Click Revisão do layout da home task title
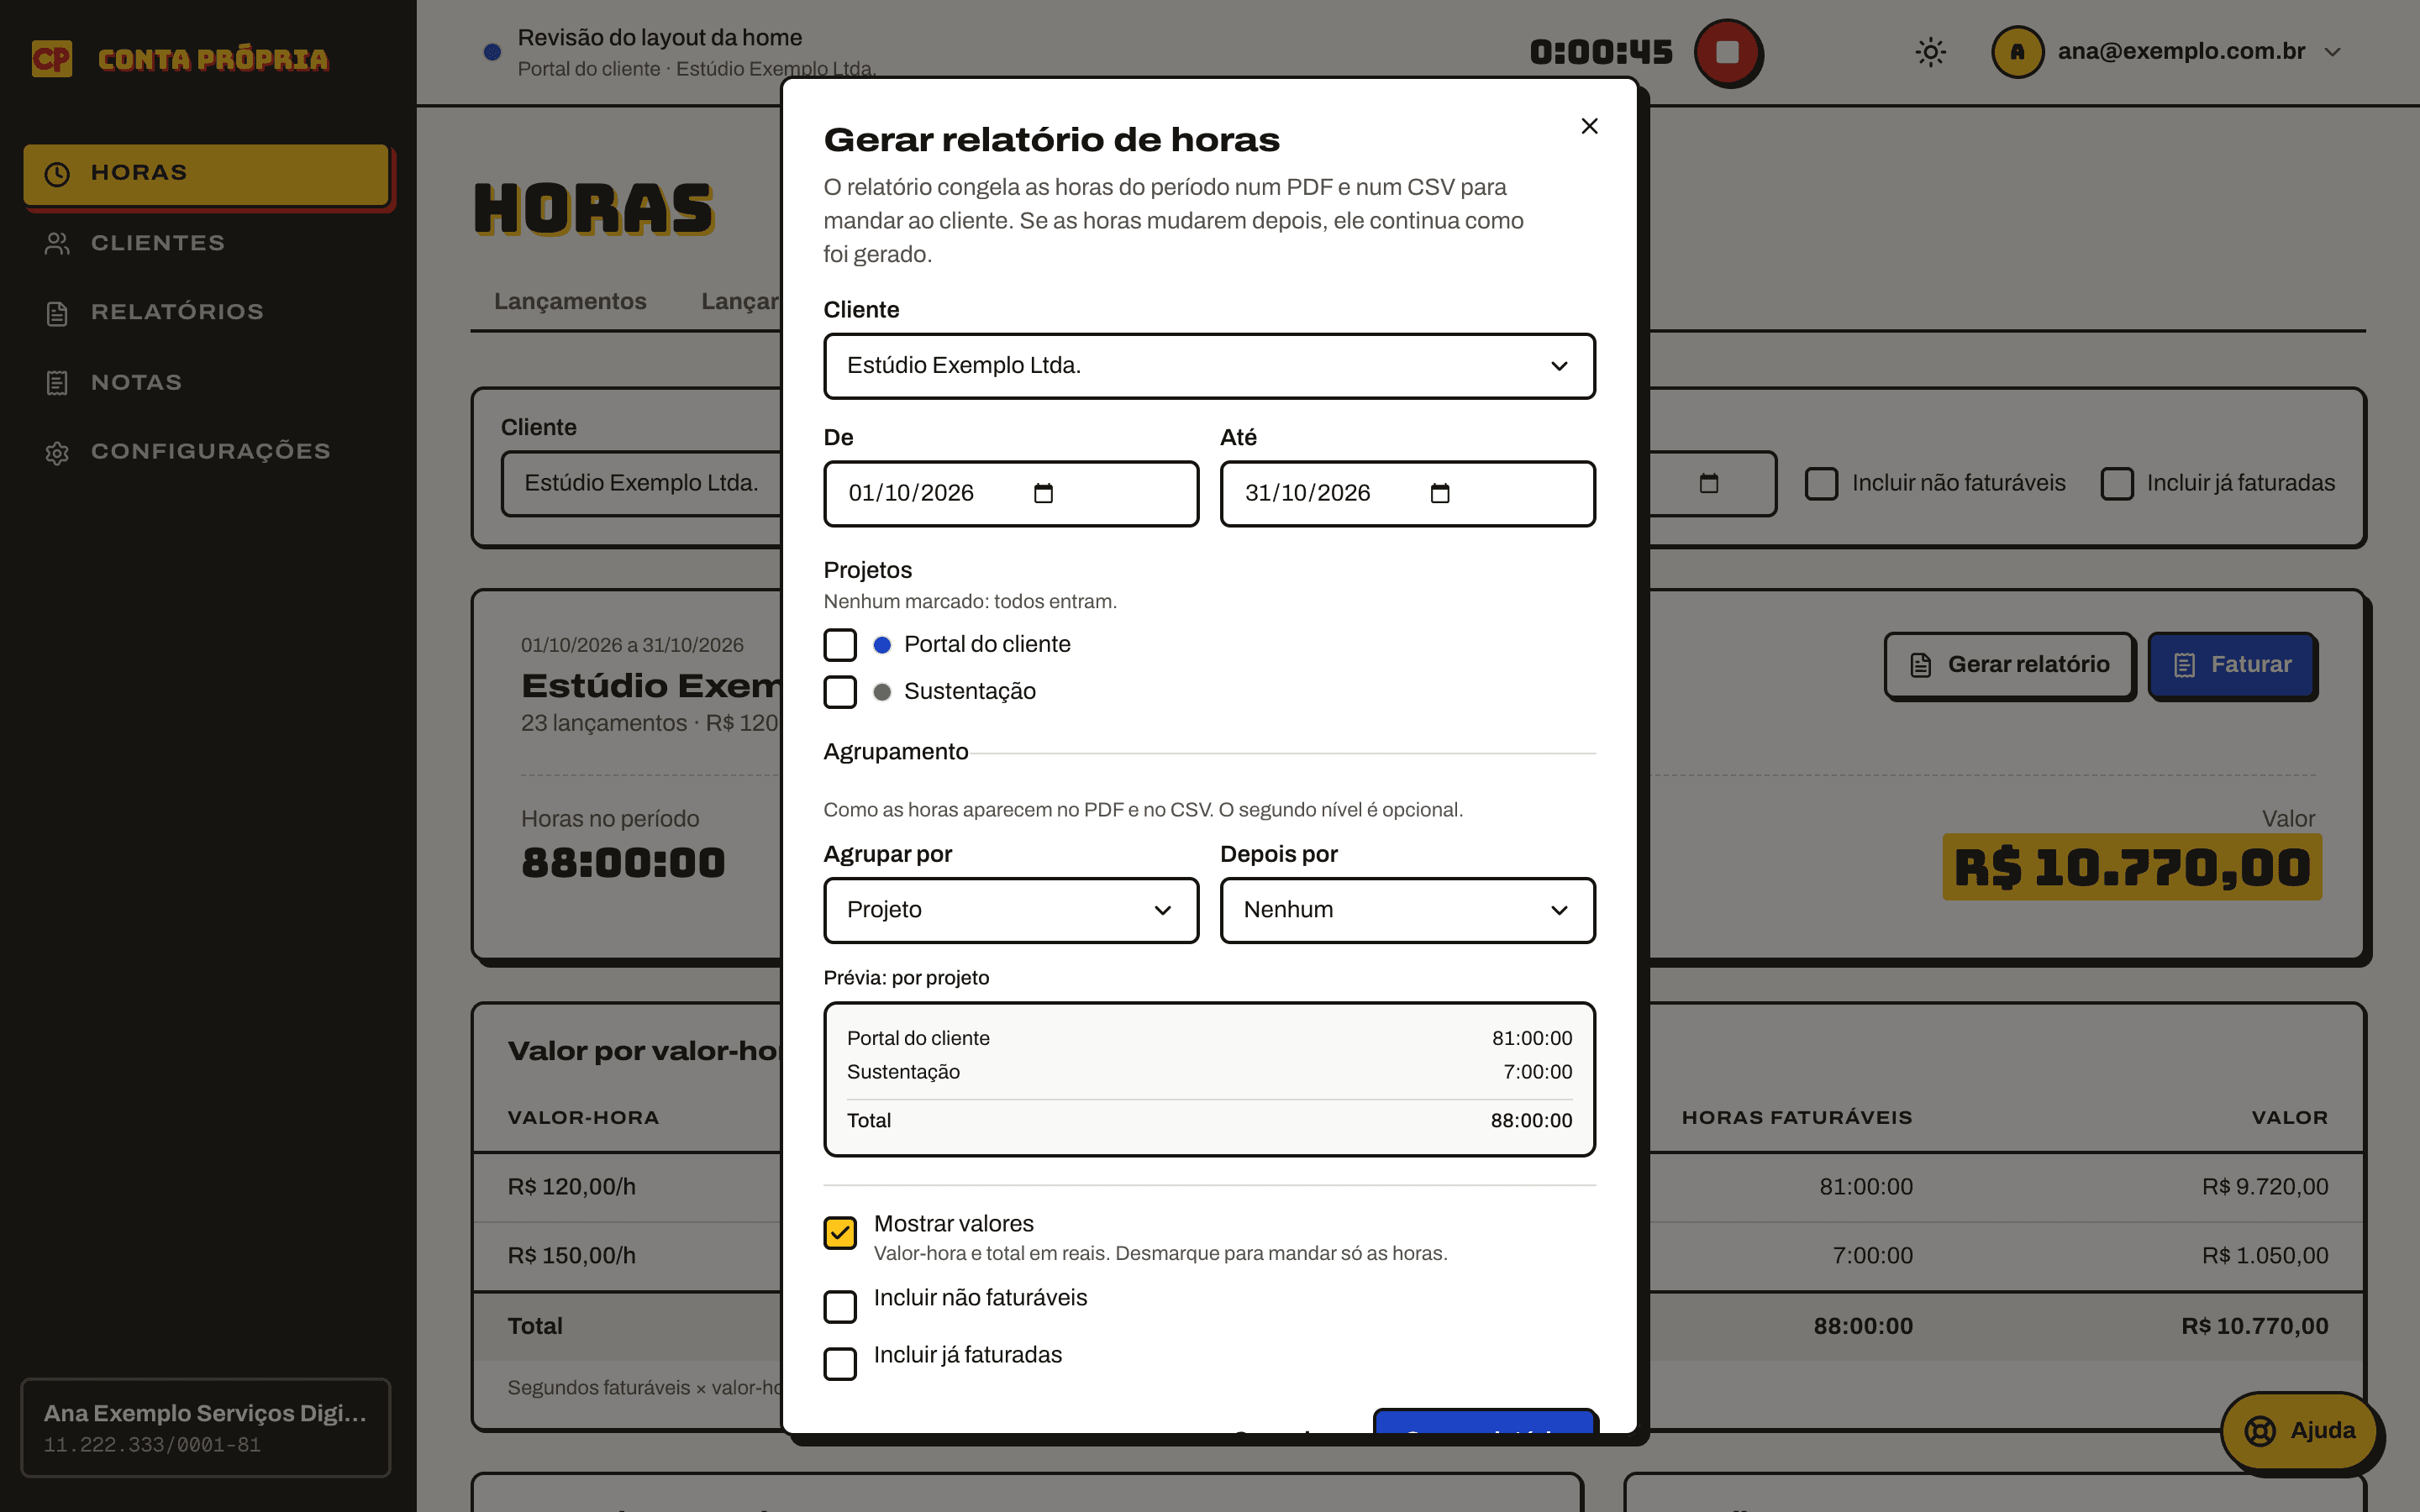This screenshot has width=2420, height=1512. (660, 38)
